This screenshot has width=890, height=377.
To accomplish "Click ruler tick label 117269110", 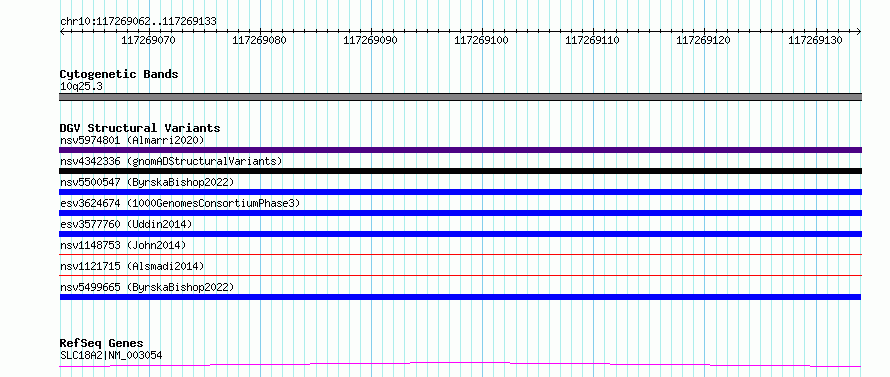I will 593,40.
